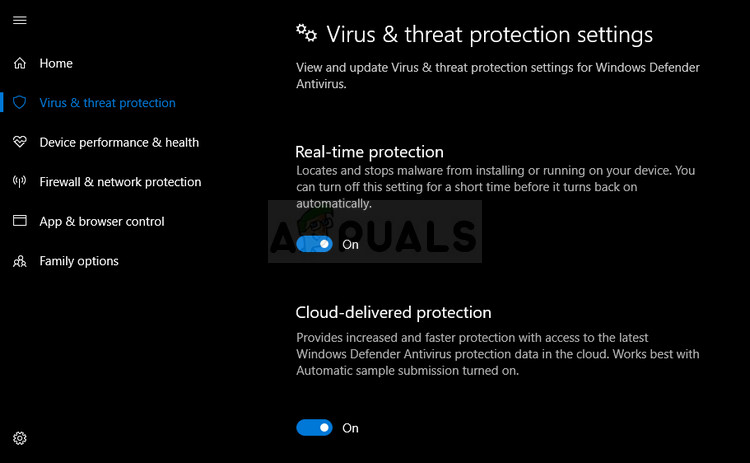Click the Device health heart icon

20,142
